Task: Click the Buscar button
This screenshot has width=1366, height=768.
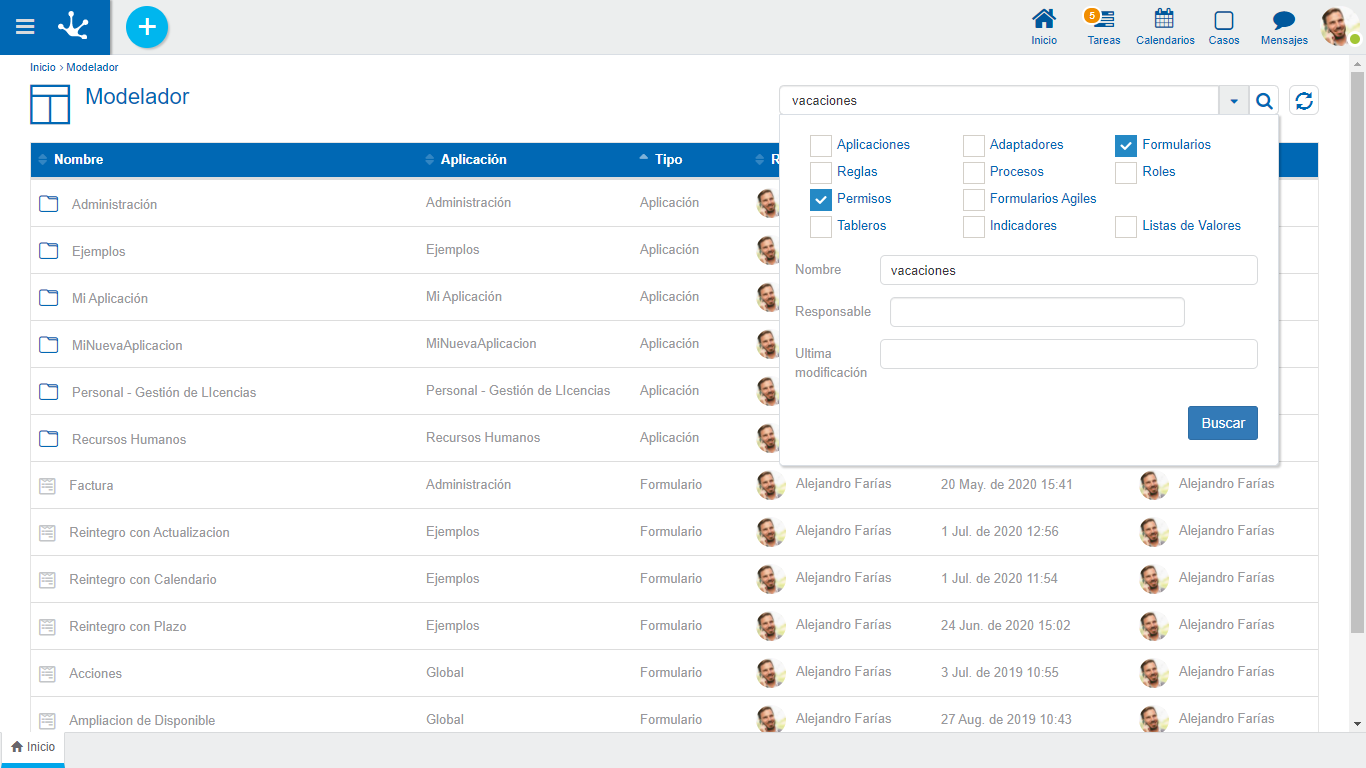Action: pos(1222,423)
